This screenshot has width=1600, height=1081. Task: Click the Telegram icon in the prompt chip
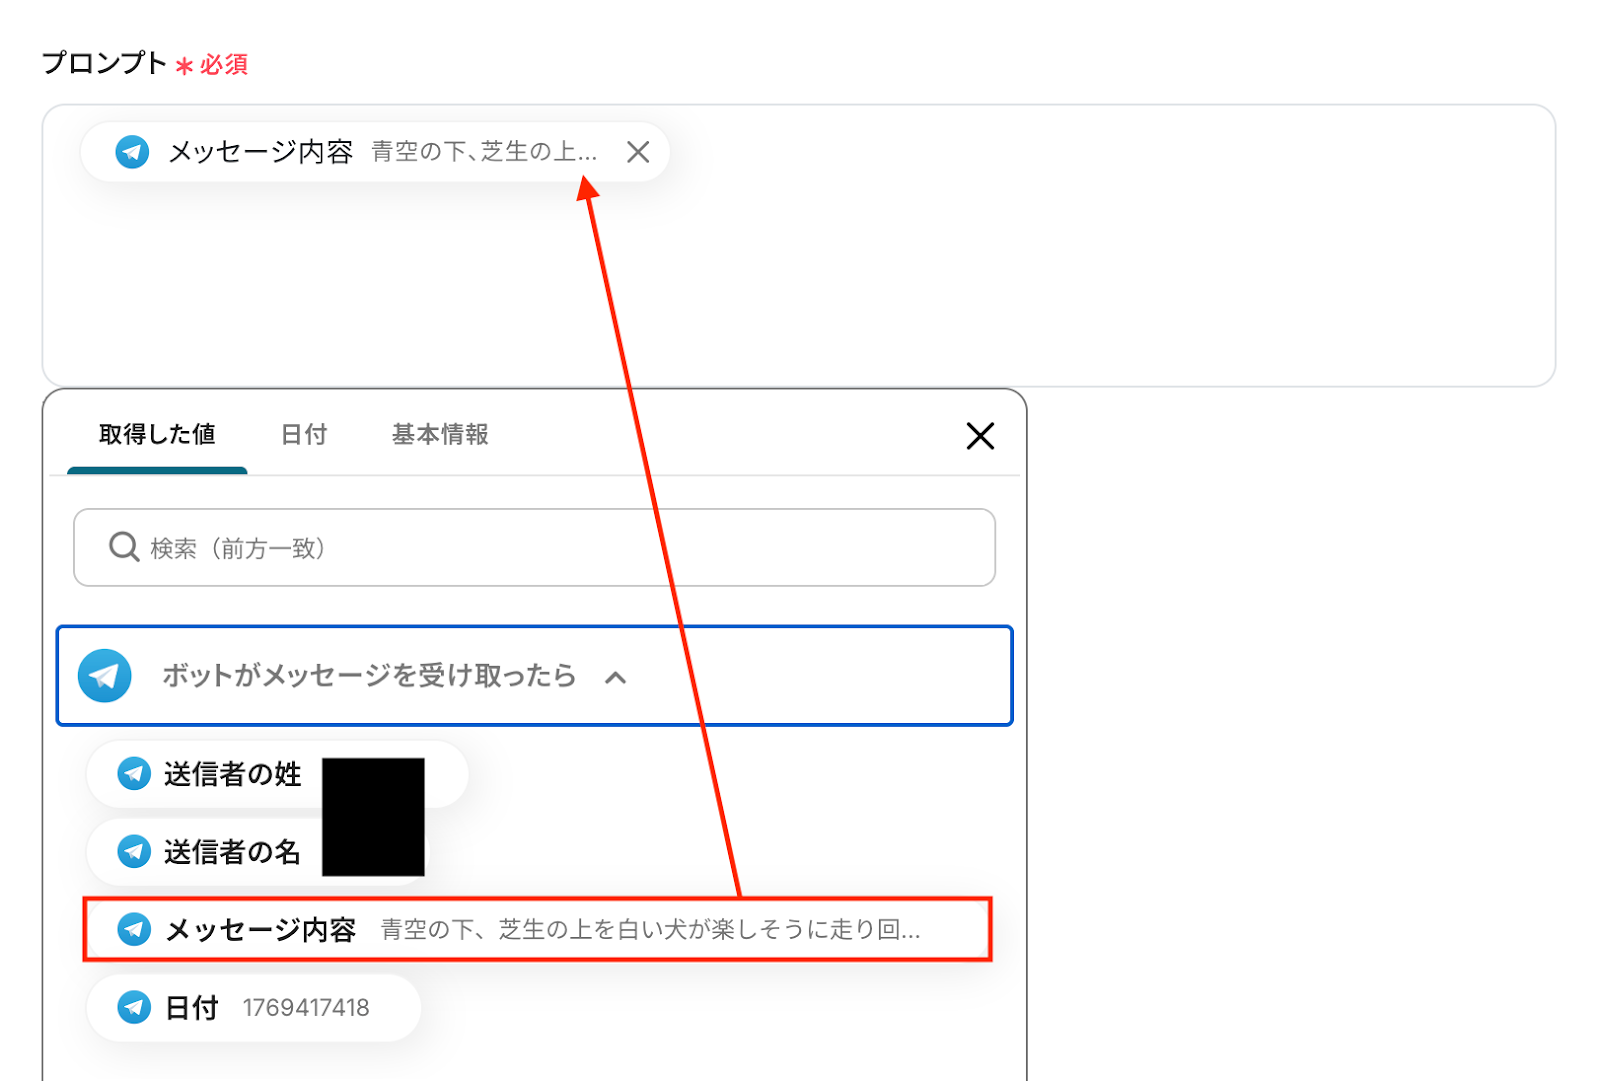coord(132,152)
